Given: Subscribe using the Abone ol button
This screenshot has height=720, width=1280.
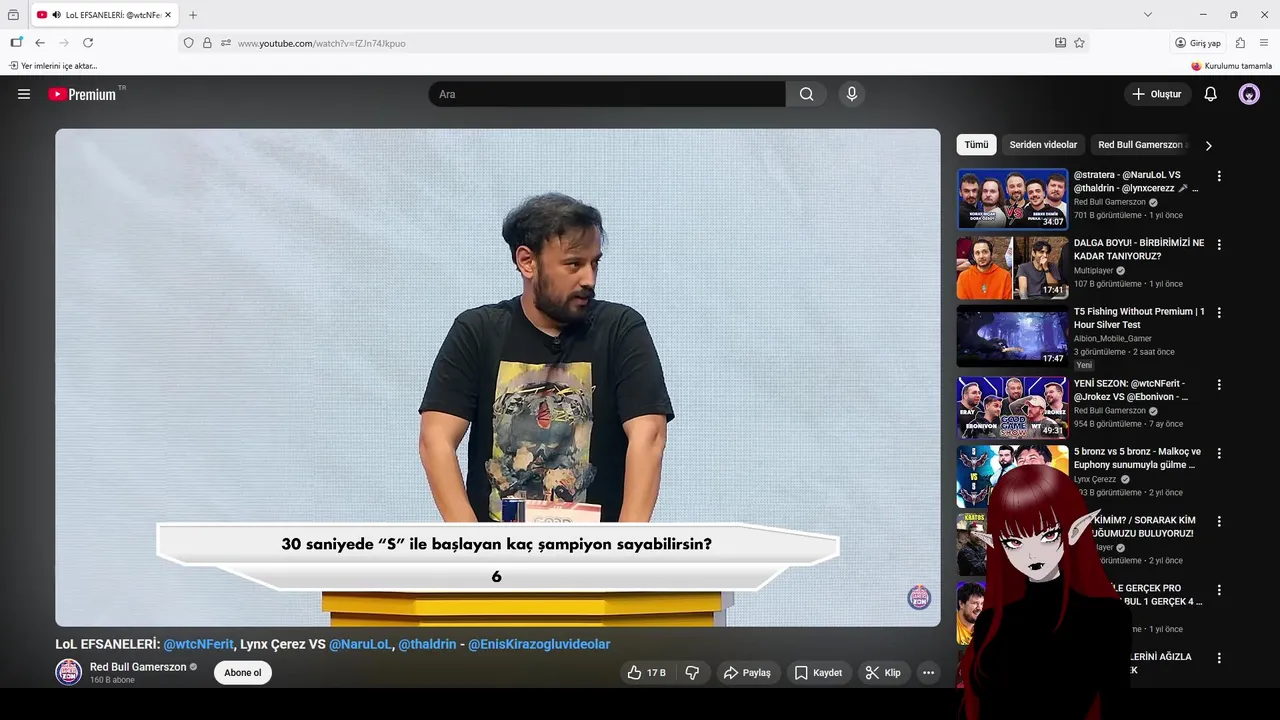Looking at the screenshot, I should [243, 673].
